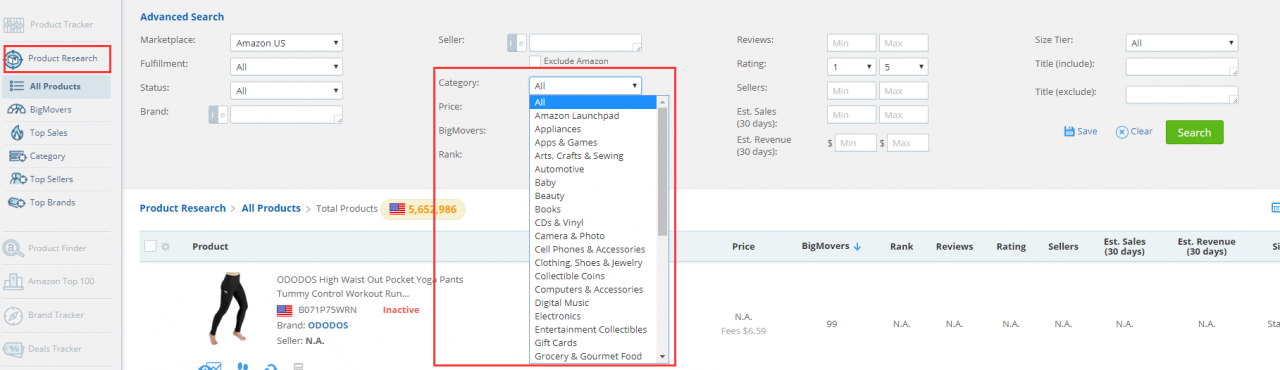Open the minimum Rating dropdown
Viewport: 1280px width, 370px height.
[x=852, y=67]
